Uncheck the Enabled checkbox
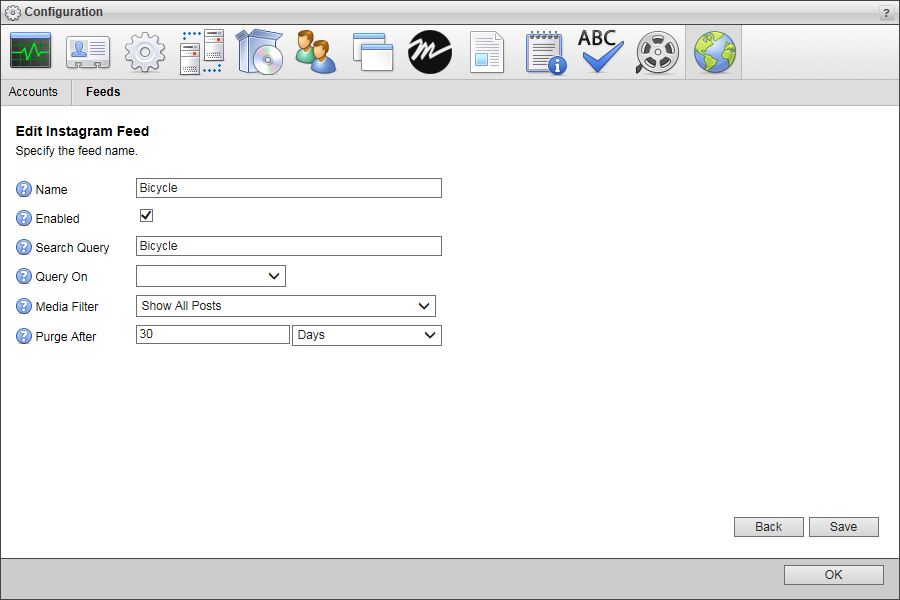900x600 pixels. pos(146,216)
